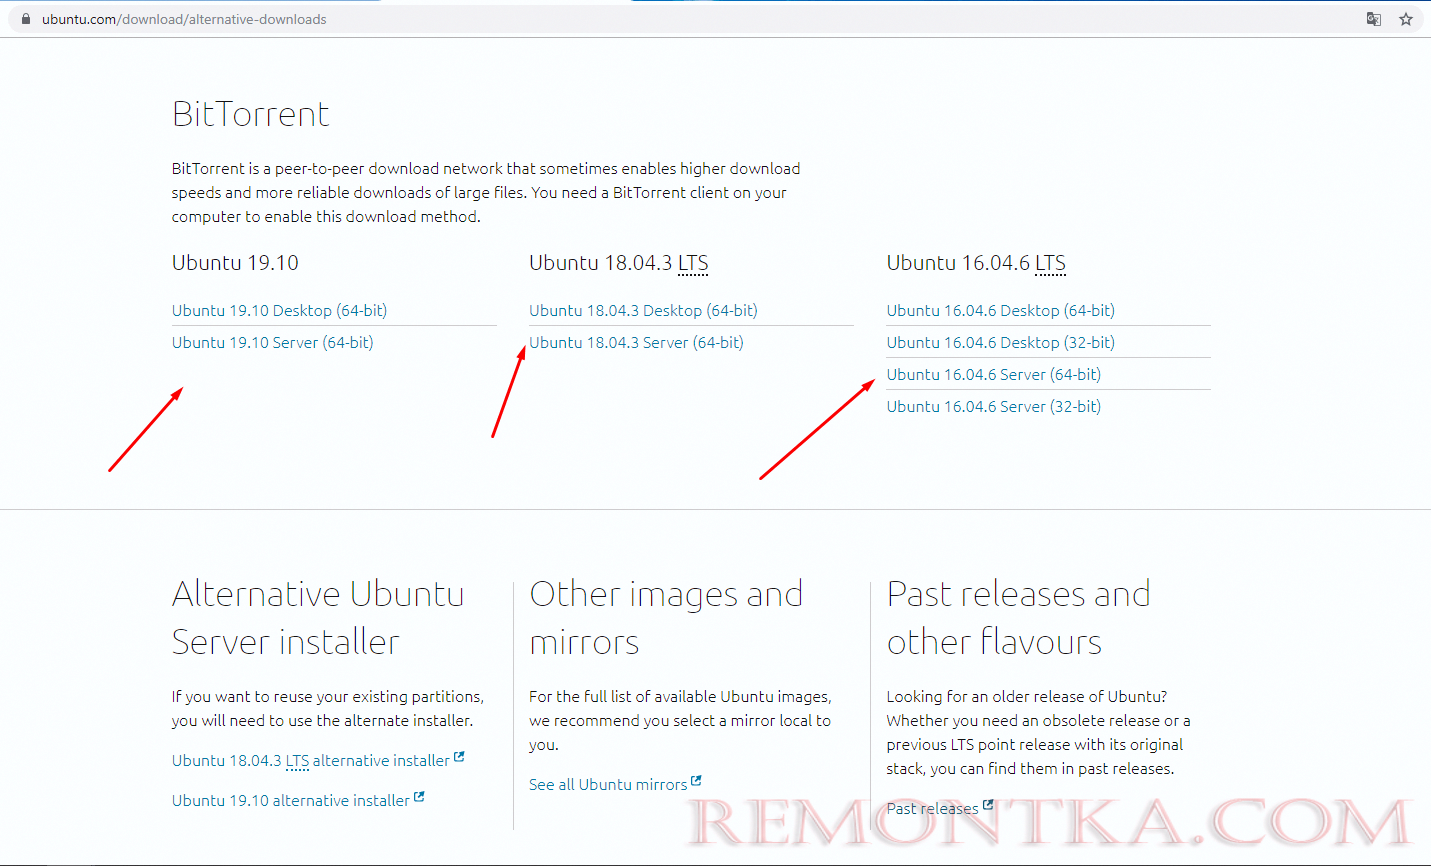The height and width of the screenshot is (866, 1431).
Task: Select Ubuntu 16.04.6 Server (64-bit) link
Action: pyautogui.click(x=994, y=375)
